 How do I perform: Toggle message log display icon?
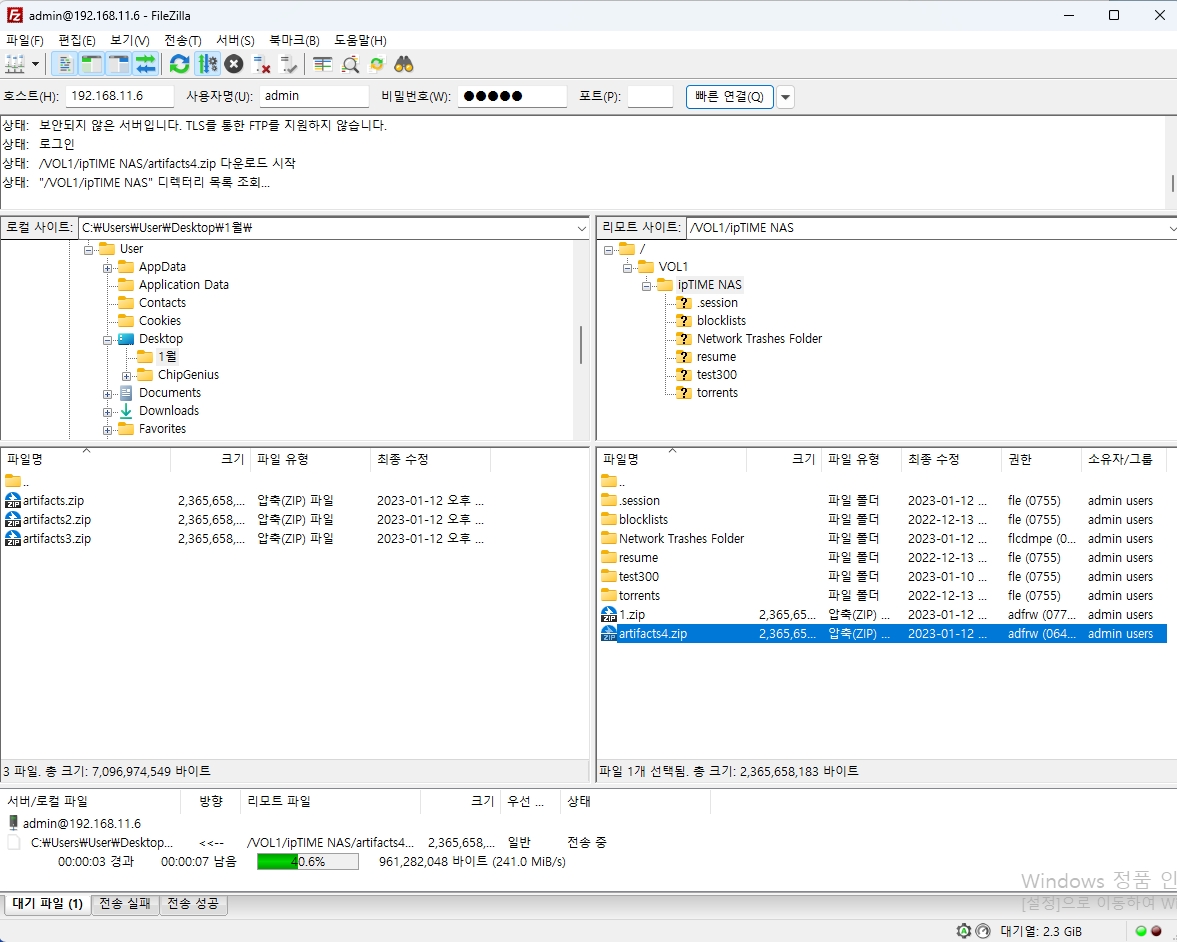(x=65, y=65)
